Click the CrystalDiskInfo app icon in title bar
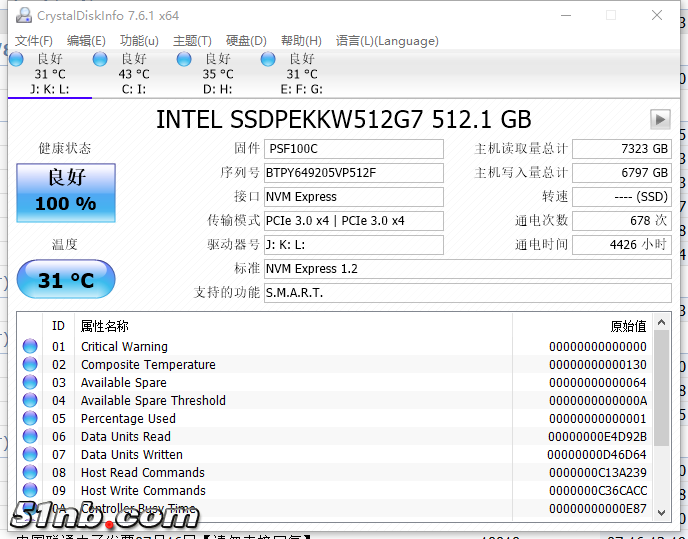688x539 pixels. point(21,16)
